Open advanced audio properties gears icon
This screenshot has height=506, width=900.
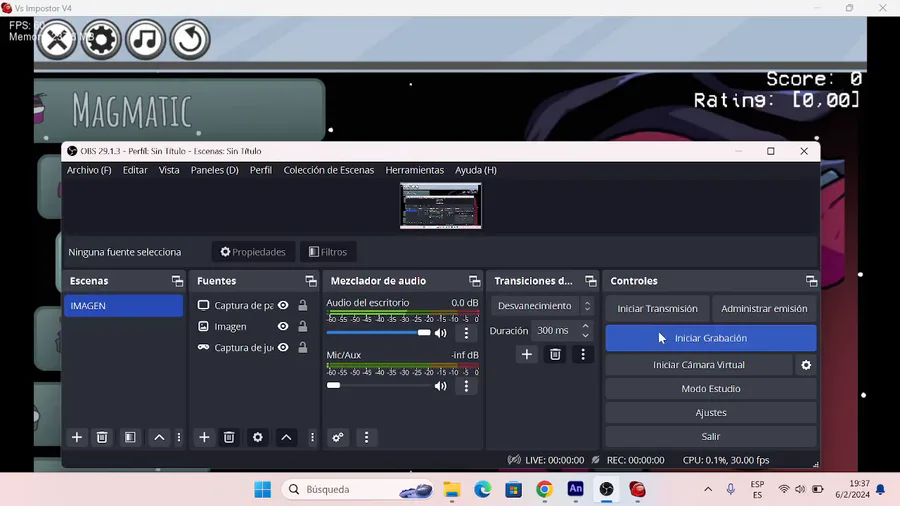click(x=338, y=437)
